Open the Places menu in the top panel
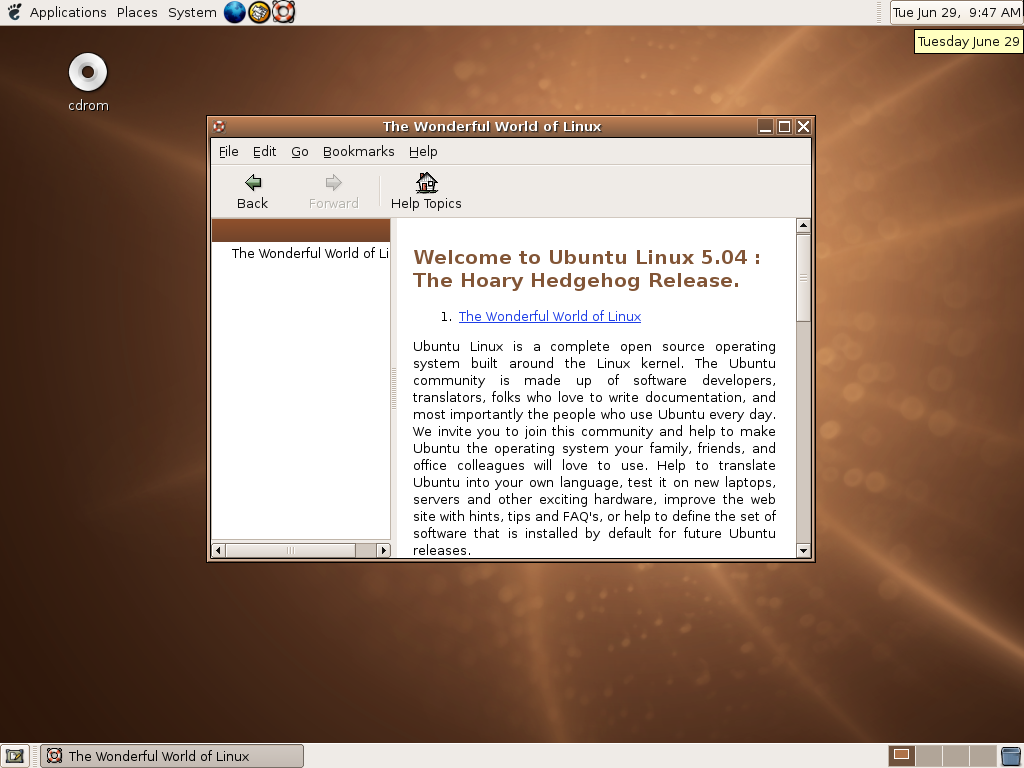Image resolution: width=1024 pixels, height=768 pixels. click(137, 12)
